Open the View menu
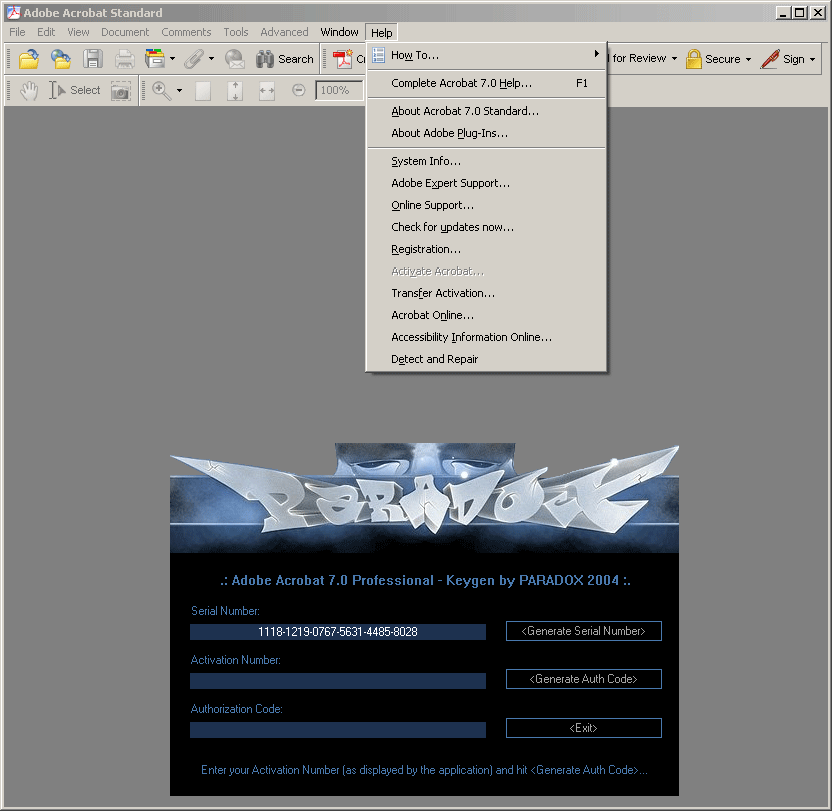The height and width of the screenshot is (811, 832). tap(78, 32)
